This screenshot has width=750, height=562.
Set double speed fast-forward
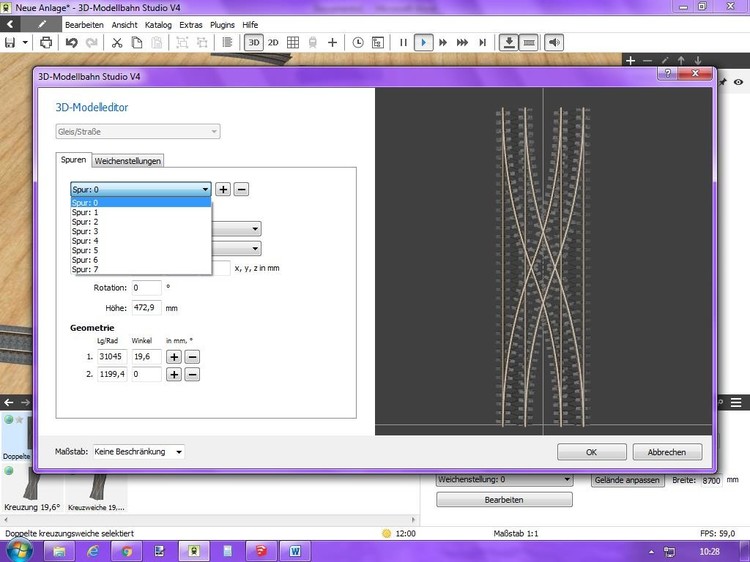coord(443,43)
